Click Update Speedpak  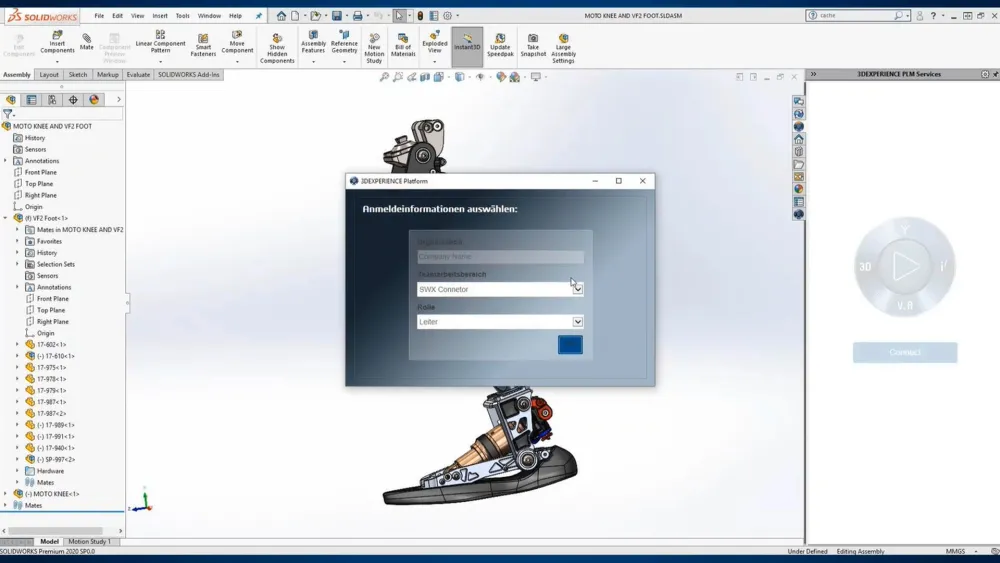point(500,45)
